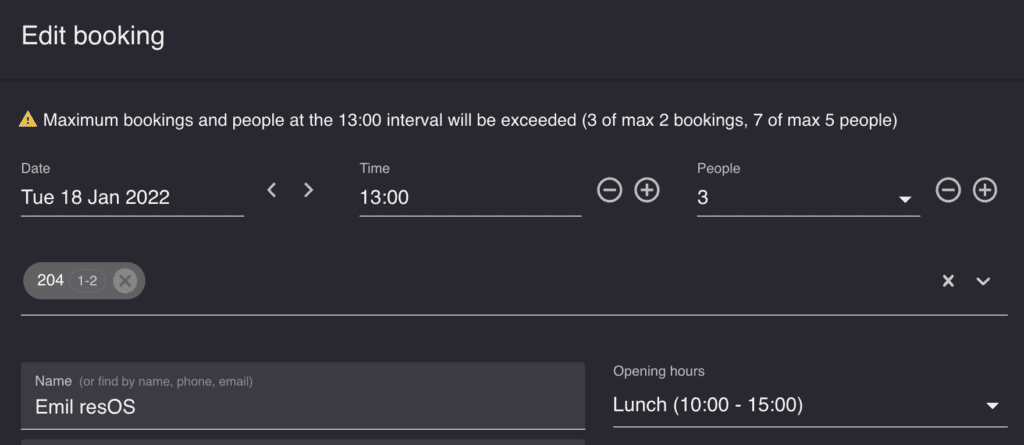Open the Opening hours dropdown arrow
Screen dimensions: 1024x445
pos(992,406)
